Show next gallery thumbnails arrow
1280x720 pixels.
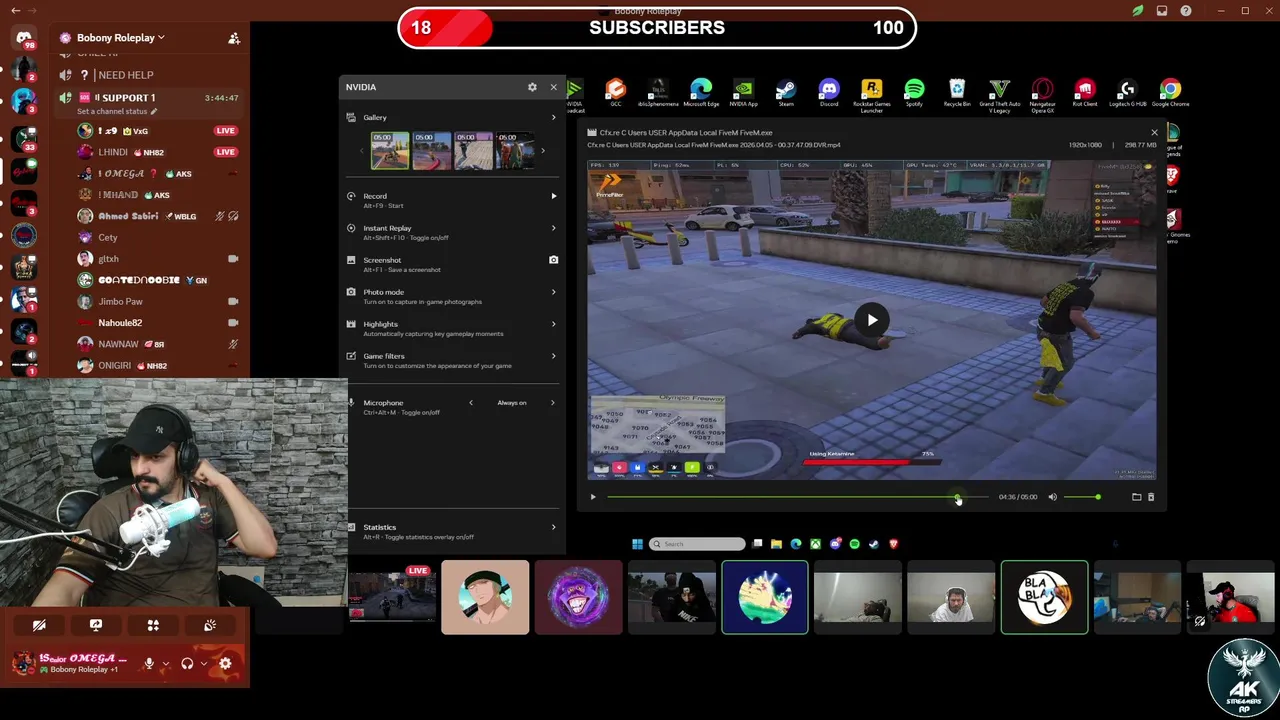point(543,151)
